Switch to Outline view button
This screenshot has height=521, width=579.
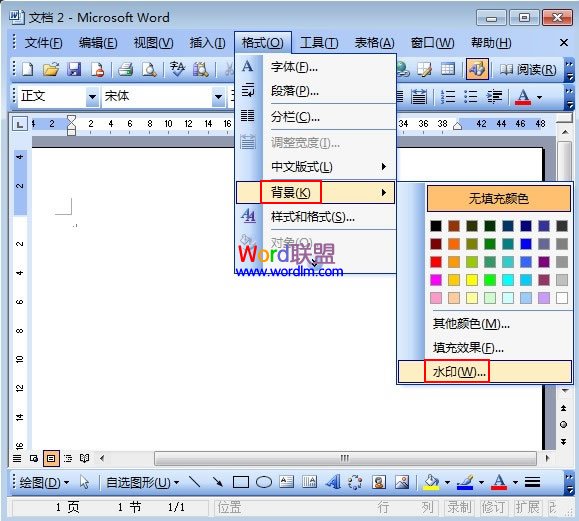68,459
